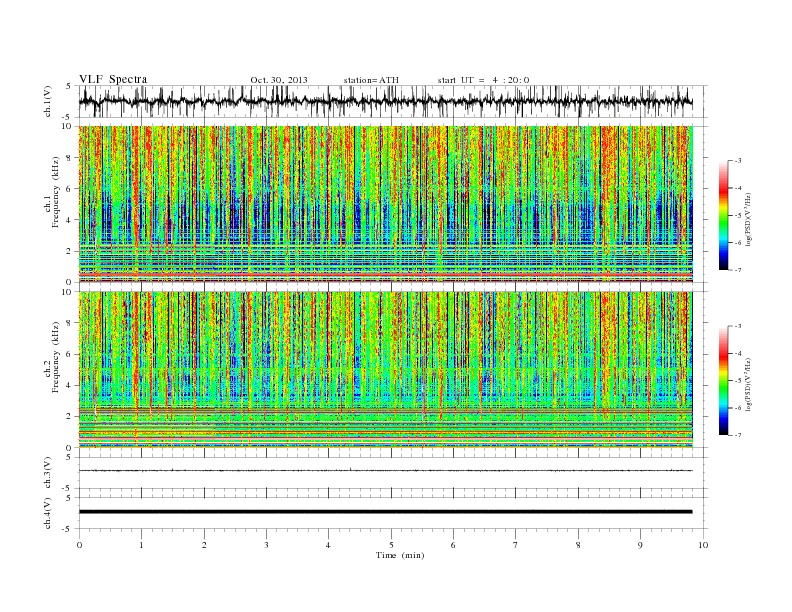The width and height of the screenshot is (792, 612).
Task: Click the "8" tick label on Time axis
Action: point(578,545)
